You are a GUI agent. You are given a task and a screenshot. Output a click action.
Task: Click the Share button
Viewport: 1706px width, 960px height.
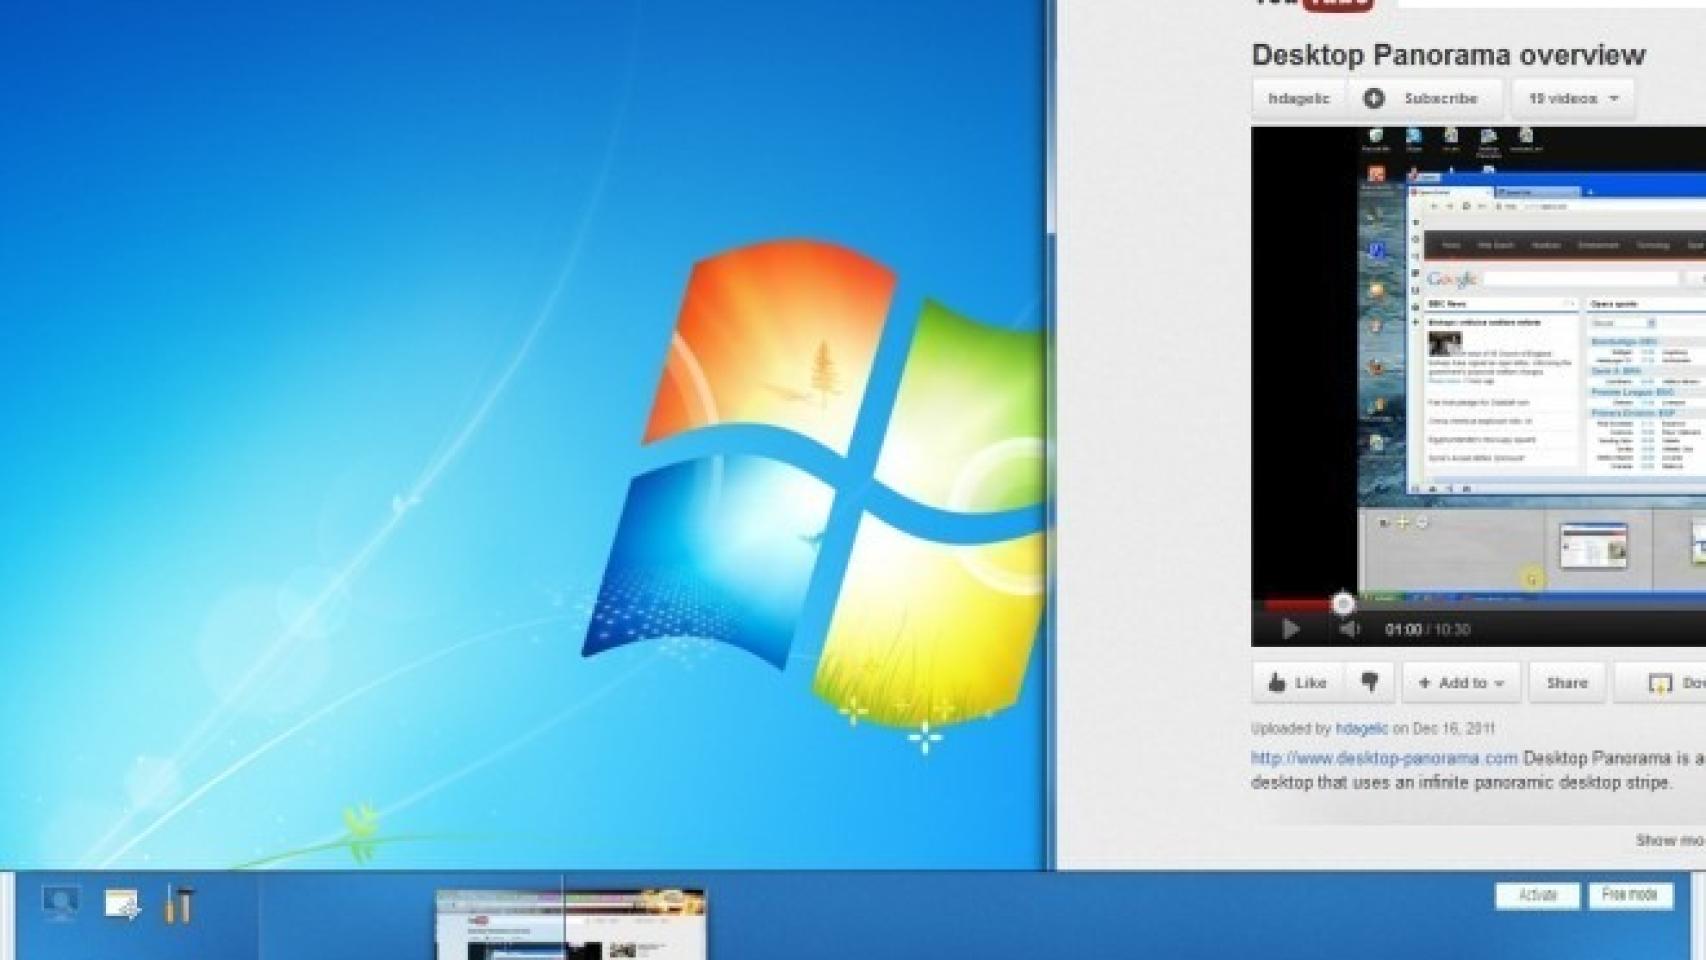tap(1566, 683)
